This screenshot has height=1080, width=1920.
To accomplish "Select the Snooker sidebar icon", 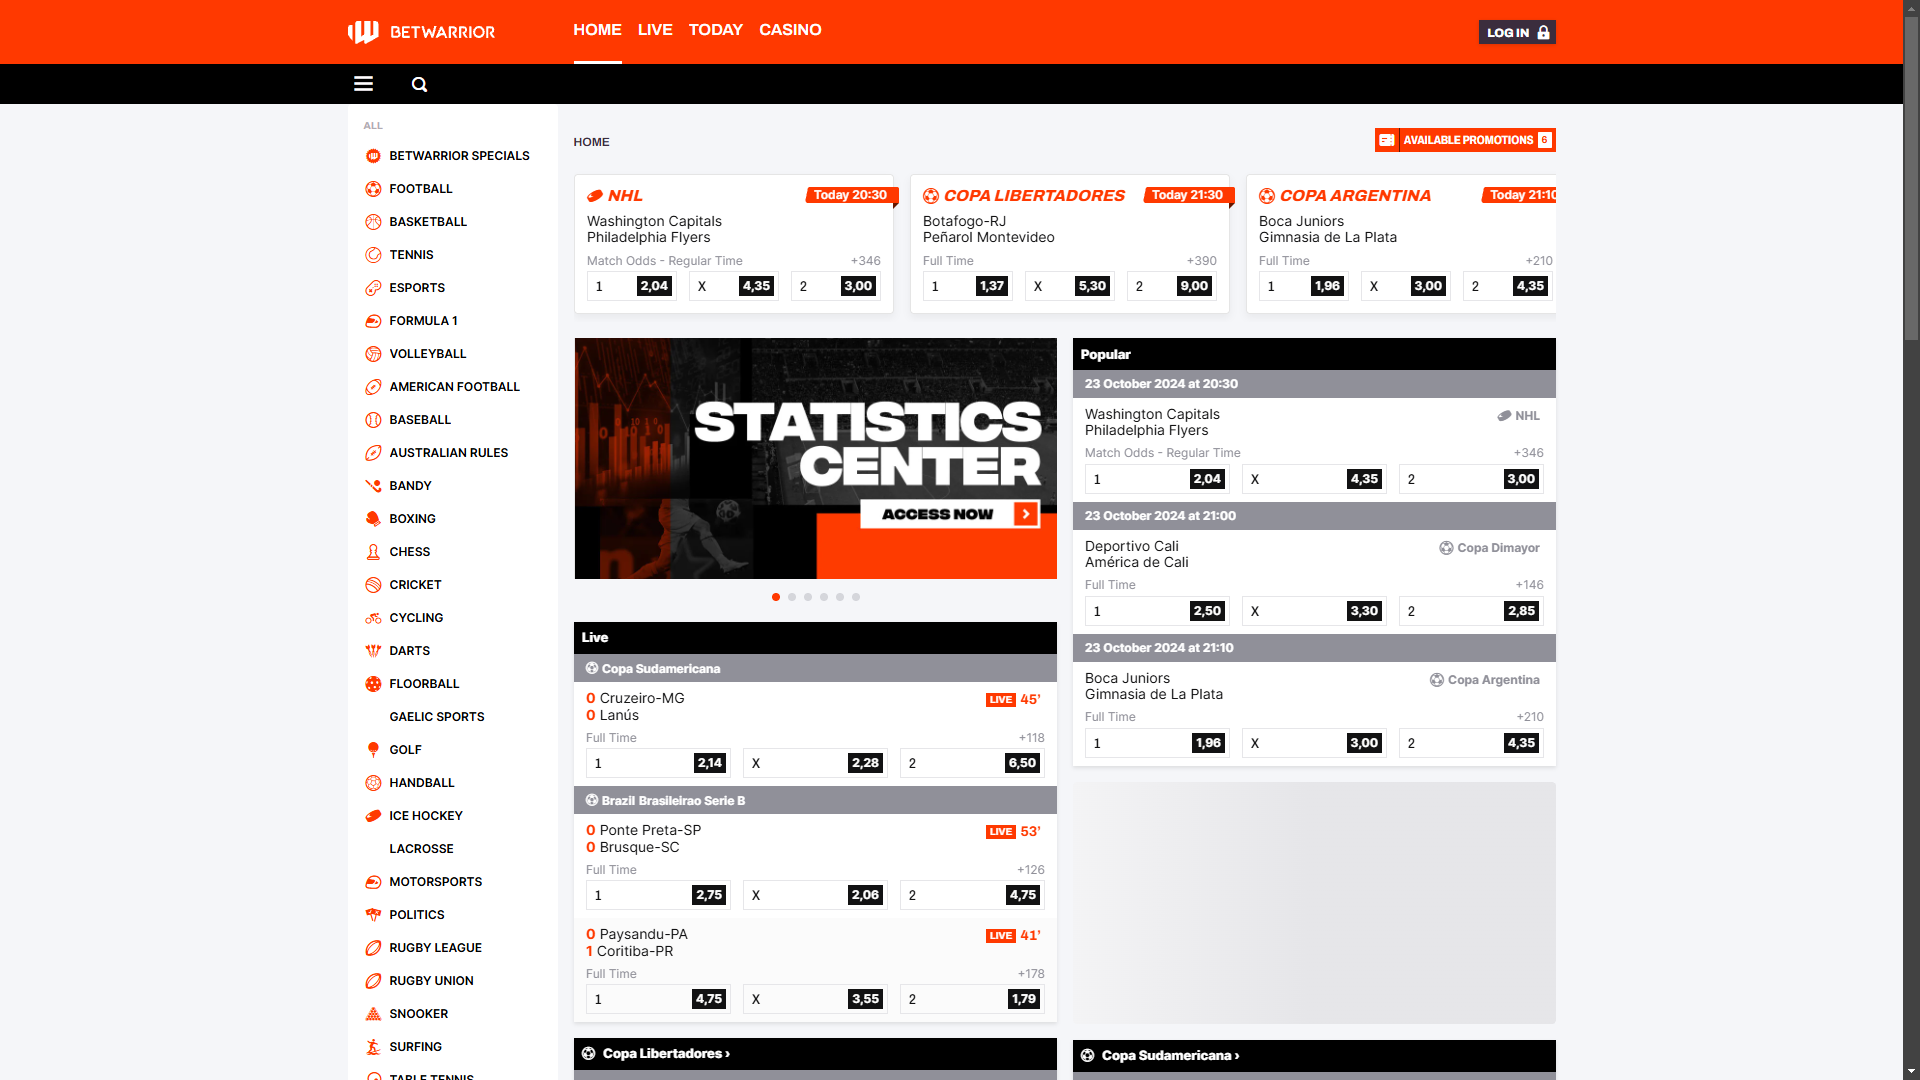I will click(373, 1014).
